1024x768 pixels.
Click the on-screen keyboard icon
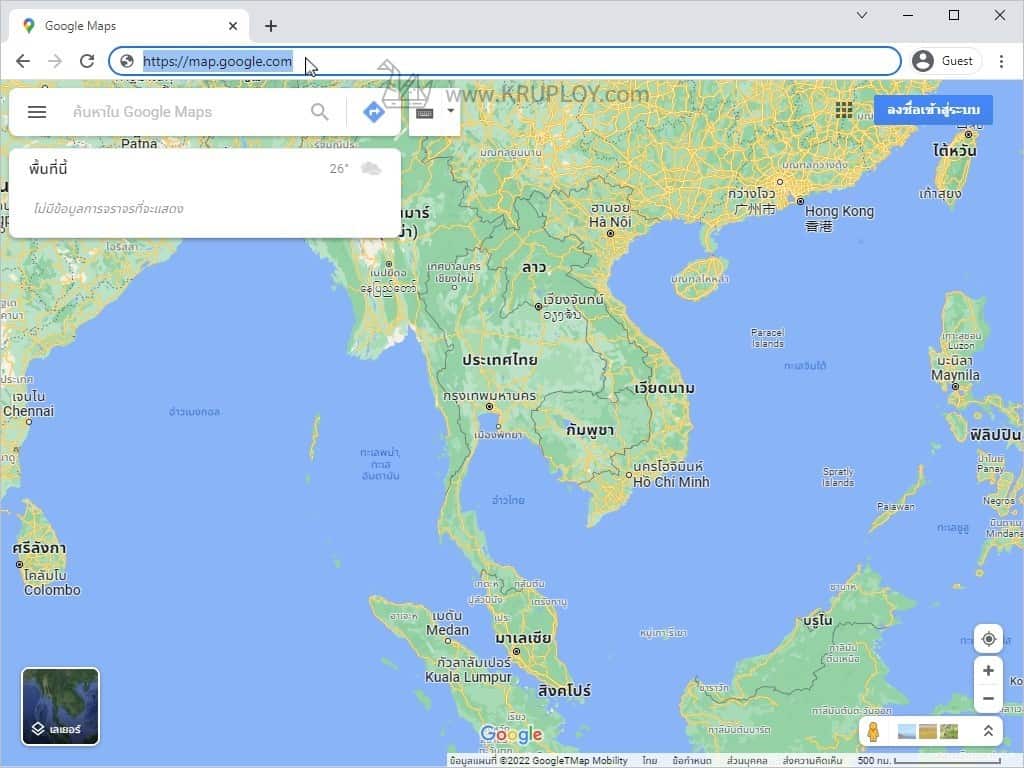tap(424, 113)
